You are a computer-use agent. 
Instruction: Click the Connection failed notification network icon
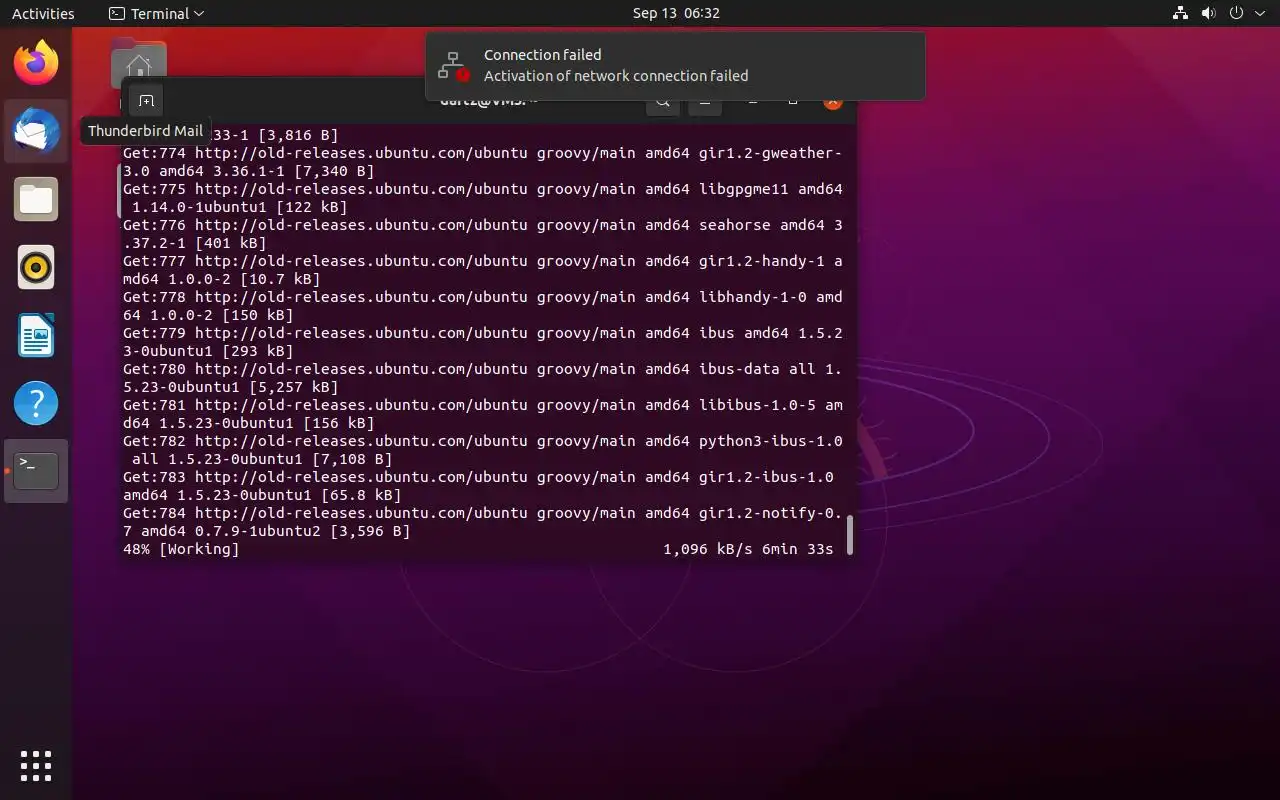(x=455, y=66)
